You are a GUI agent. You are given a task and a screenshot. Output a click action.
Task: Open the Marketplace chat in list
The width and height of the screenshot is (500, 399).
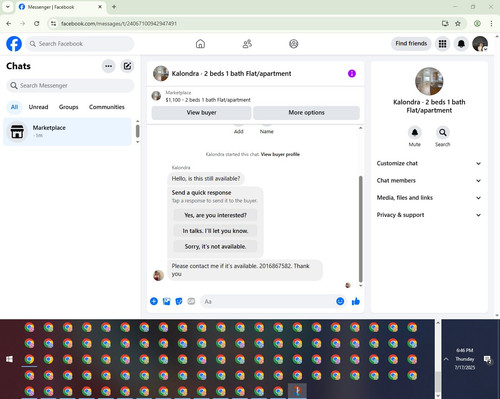click(x=68, y=132)
